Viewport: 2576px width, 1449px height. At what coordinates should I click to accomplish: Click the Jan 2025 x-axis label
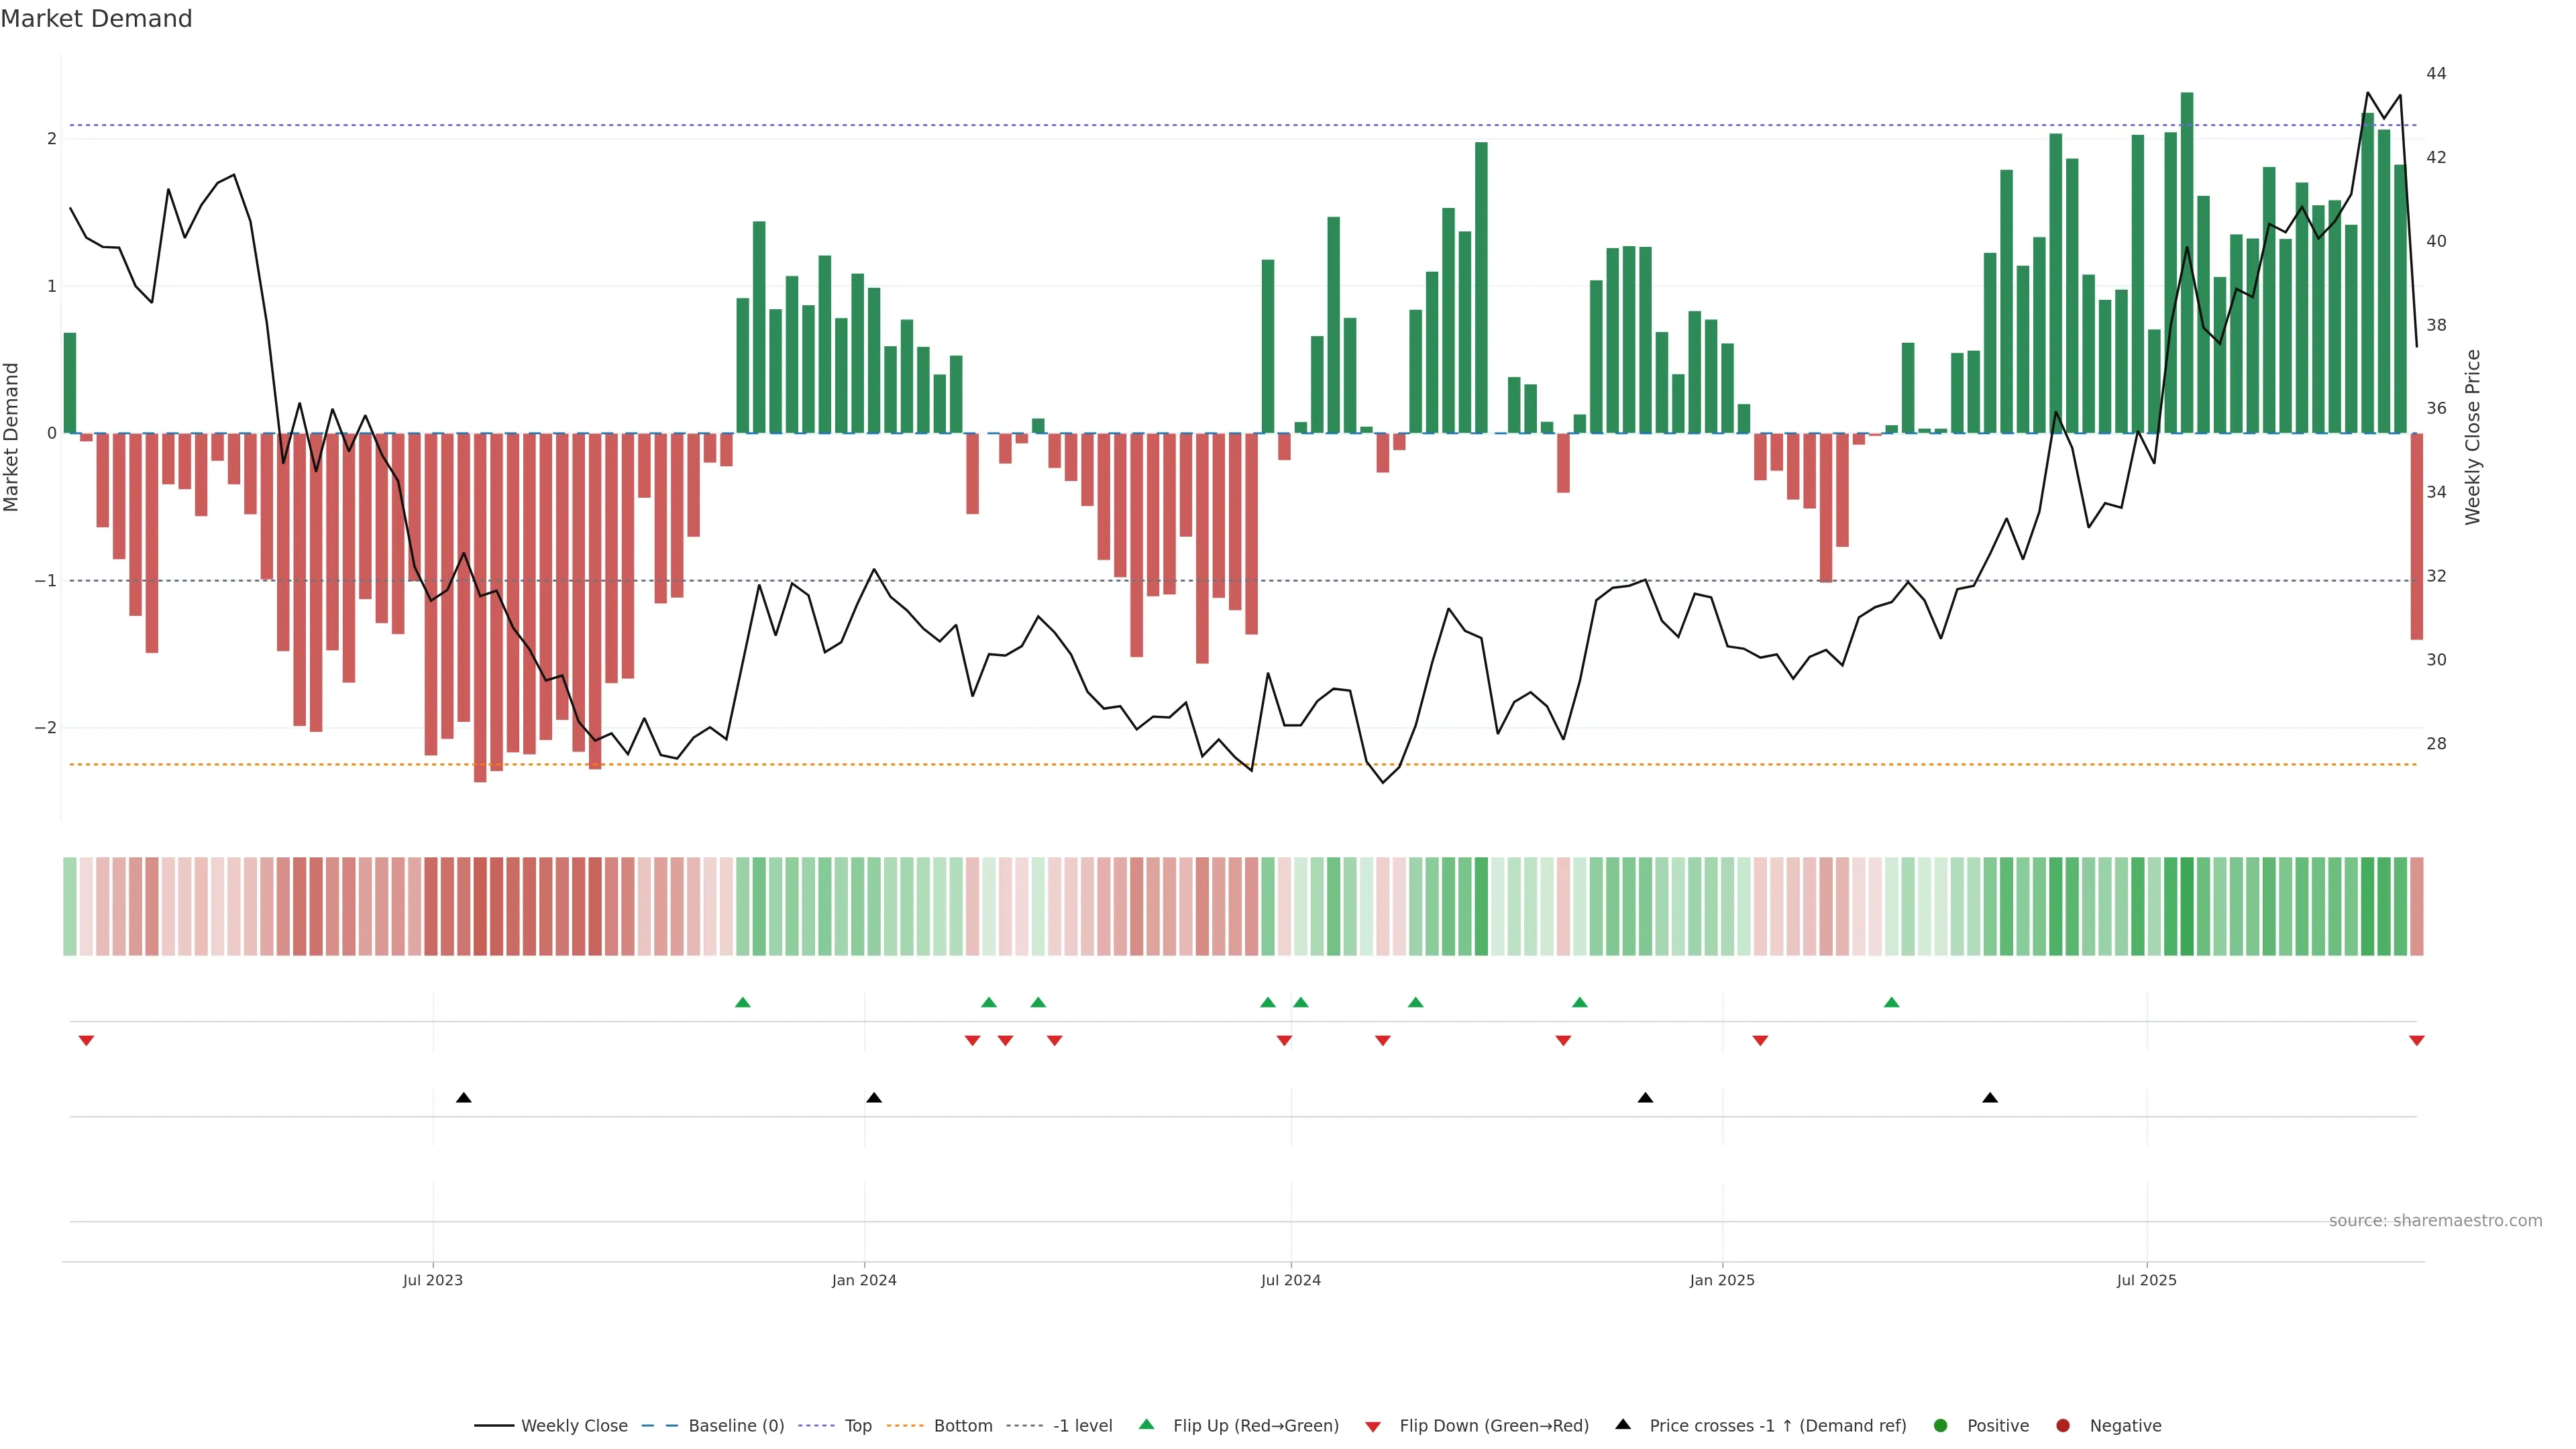[x=1722, y=1280]
